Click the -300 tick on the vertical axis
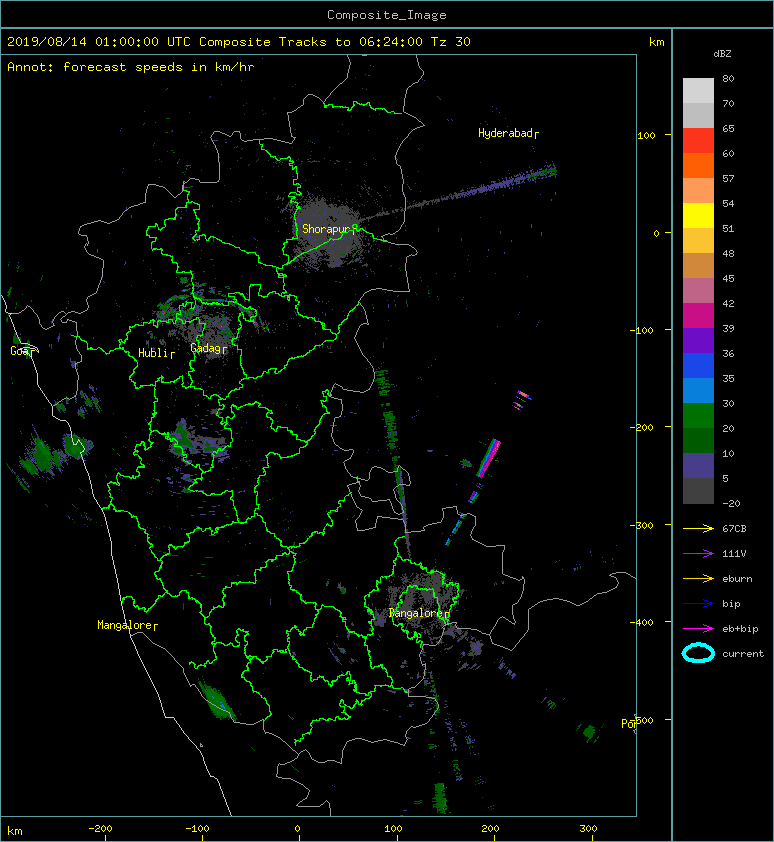Screen dimensions: 774x842 (x=641, y=525)
